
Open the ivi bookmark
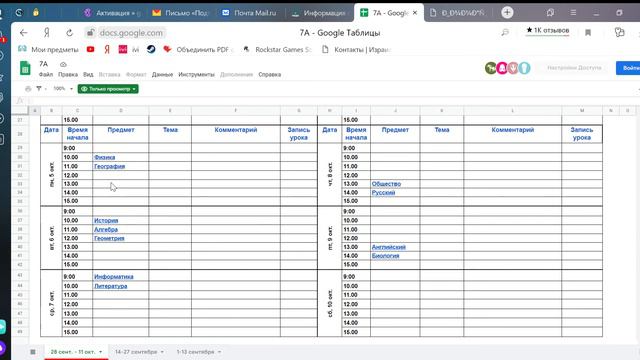pyautogui.click(x=129, y=49)
